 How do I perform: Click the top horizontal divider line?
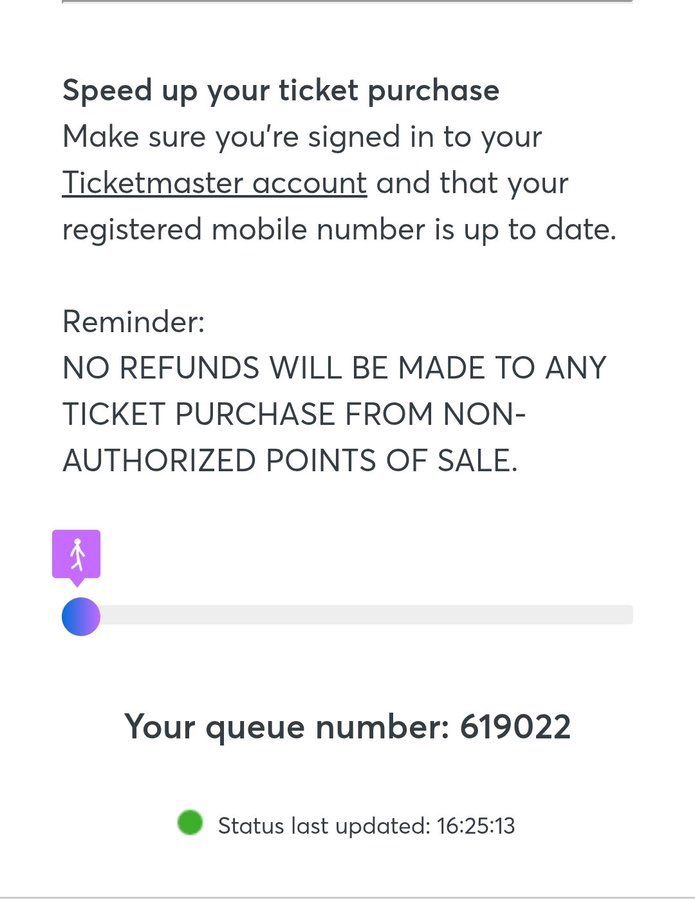(347, 2)
